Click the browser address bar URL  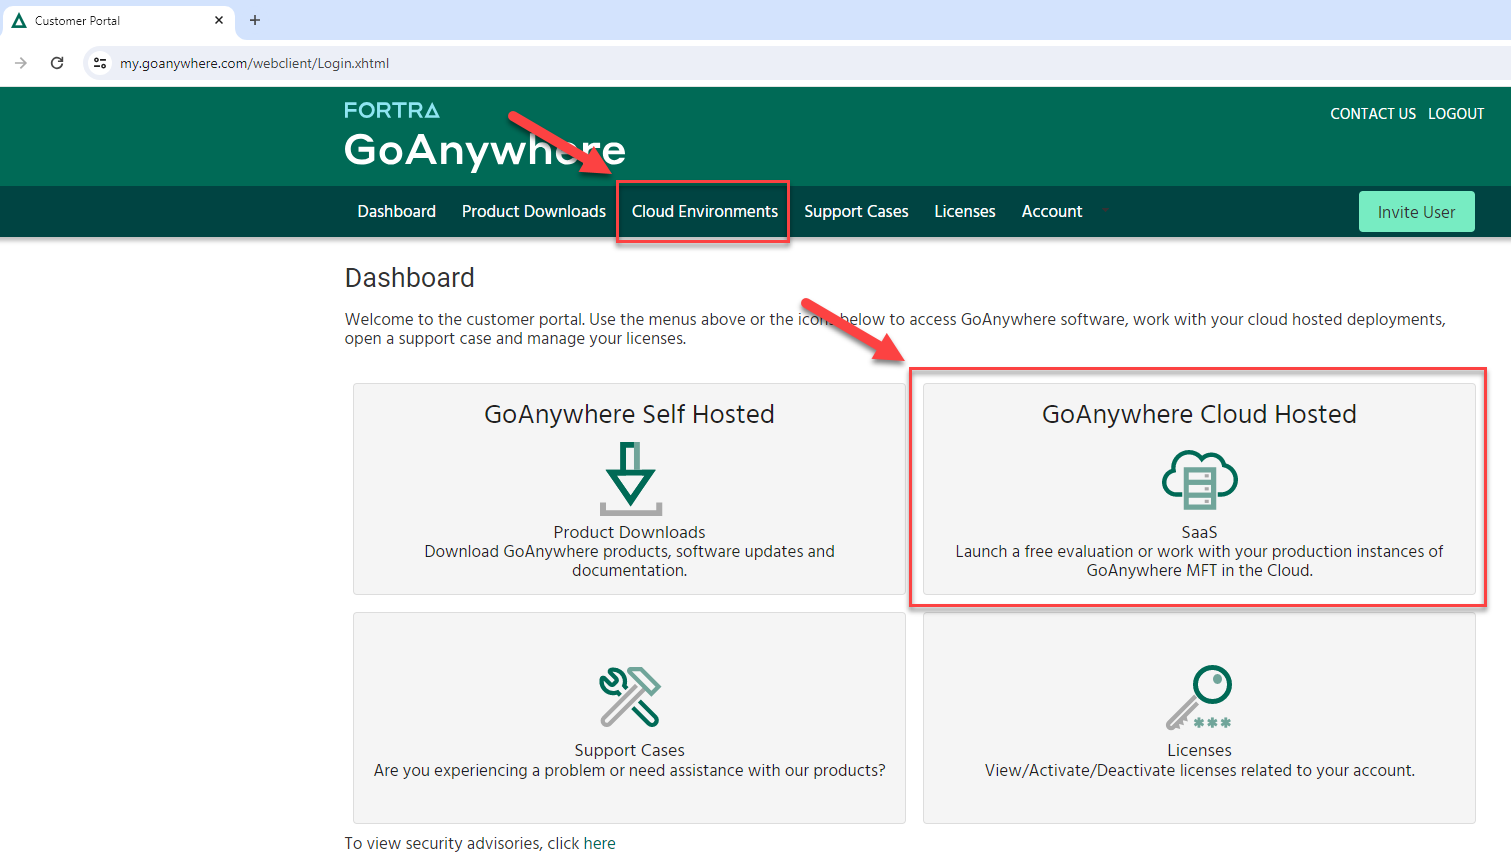(x=254, y=63)
